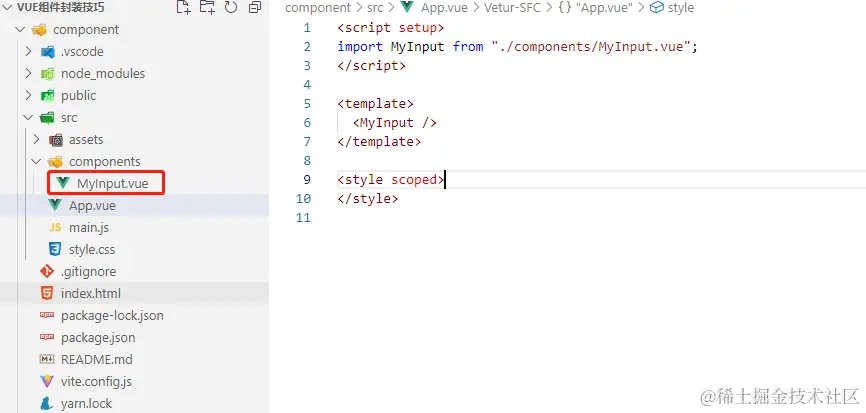This screenshot has height=413, width=866.
Task: Expand the assets folder chevron
Action: [37, 140]
